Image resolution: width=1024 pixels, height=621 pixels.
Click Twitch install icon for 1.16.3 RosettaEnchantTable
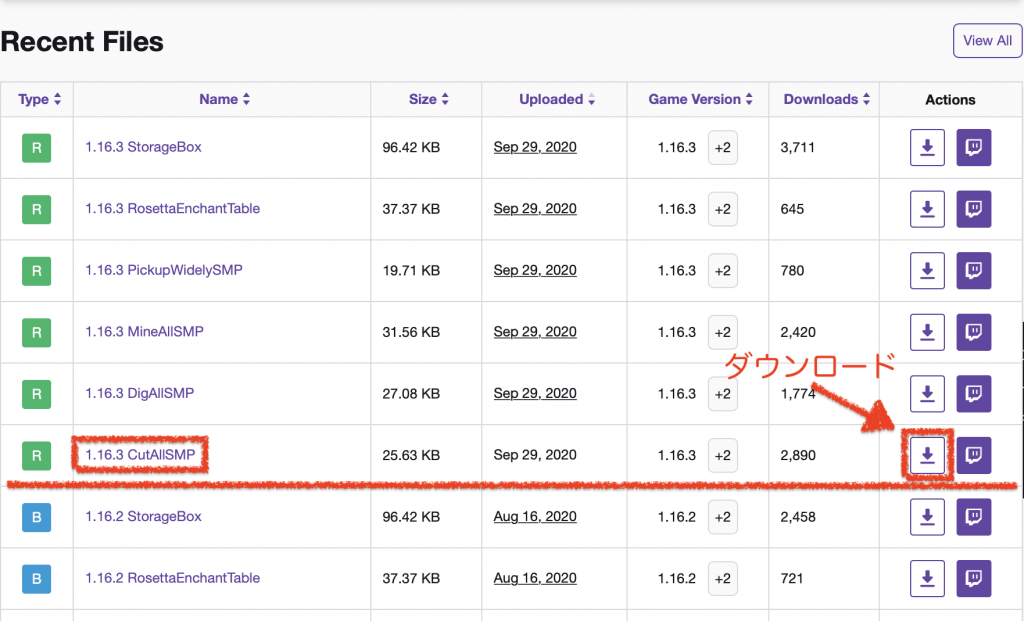(974, 209)
